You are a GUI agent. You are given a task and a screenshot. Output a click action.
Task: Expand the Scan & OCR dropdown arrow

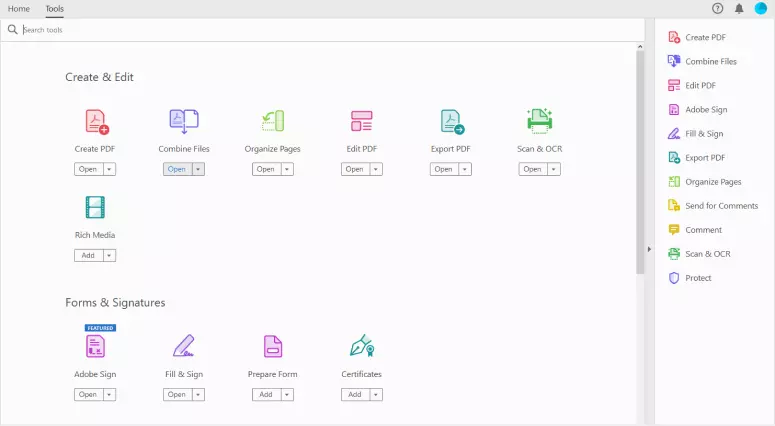pos(554,169)
